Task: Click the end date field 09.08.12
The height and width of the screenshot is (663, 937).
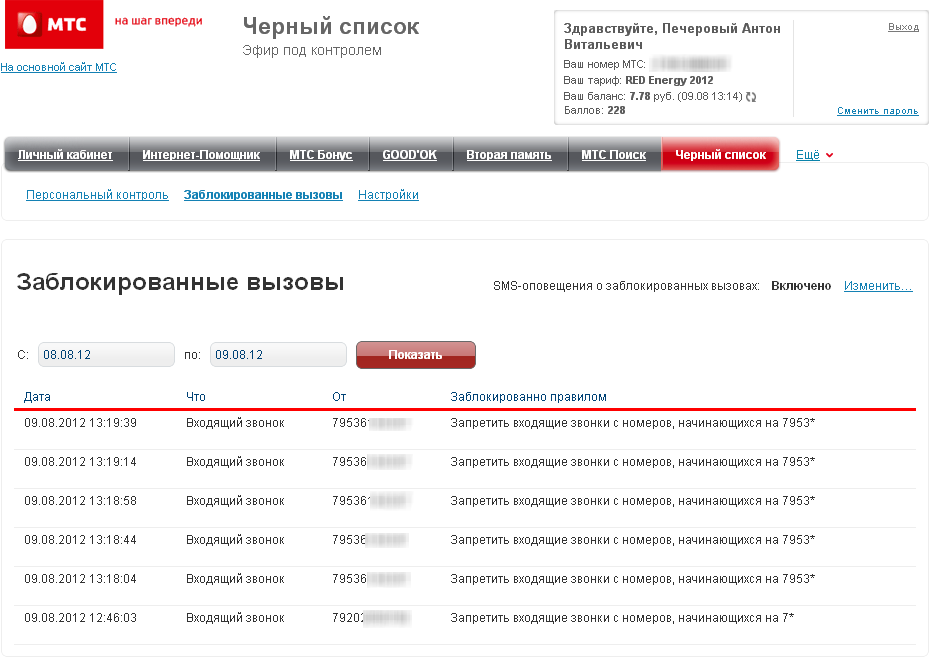Action: 278,355
